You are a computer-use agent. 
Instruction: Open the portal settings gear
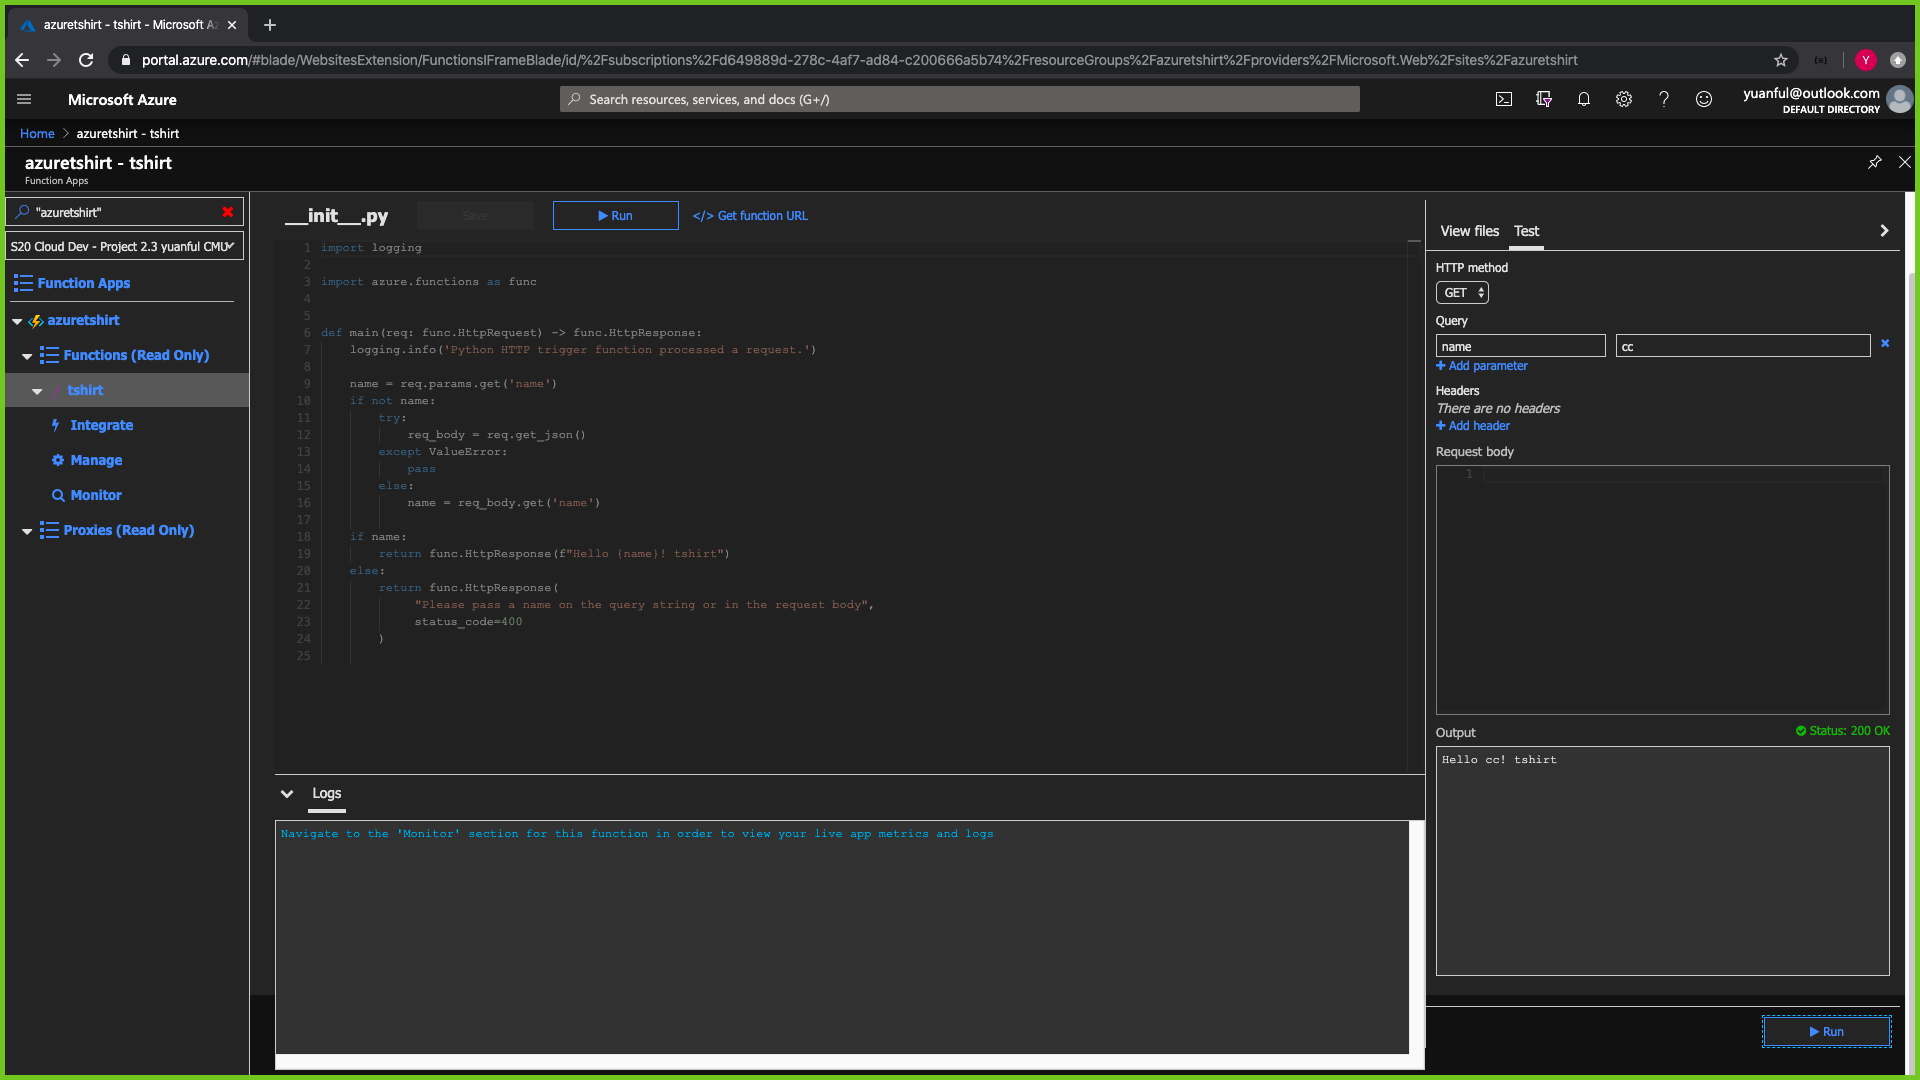[1623, 99]
